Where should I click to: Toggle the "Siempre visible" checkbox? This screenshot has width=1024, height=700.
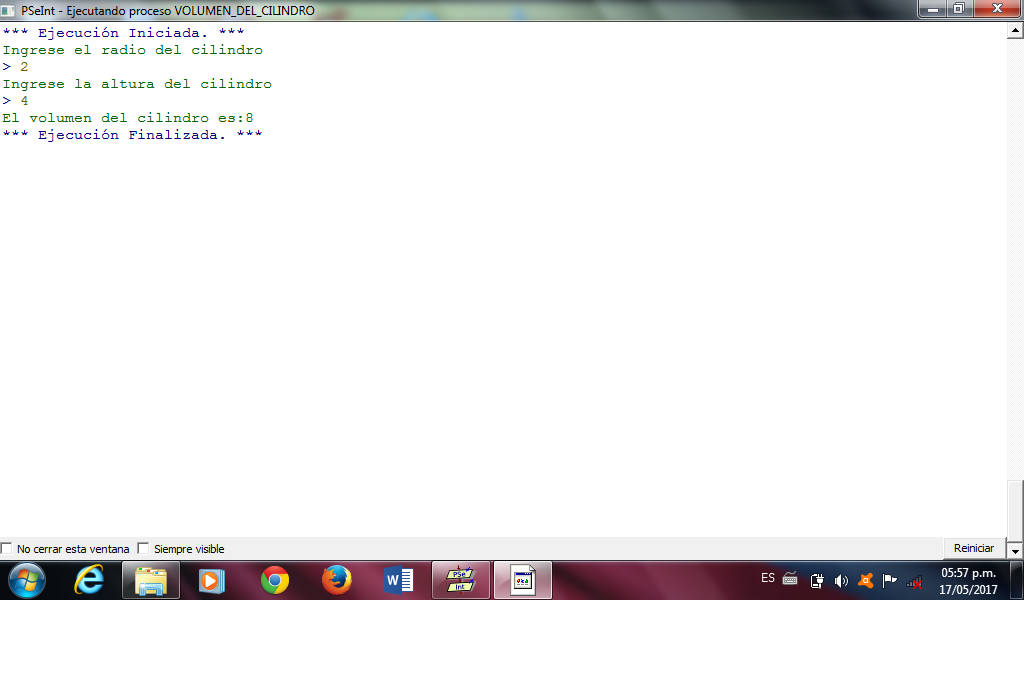pos(143,549)
